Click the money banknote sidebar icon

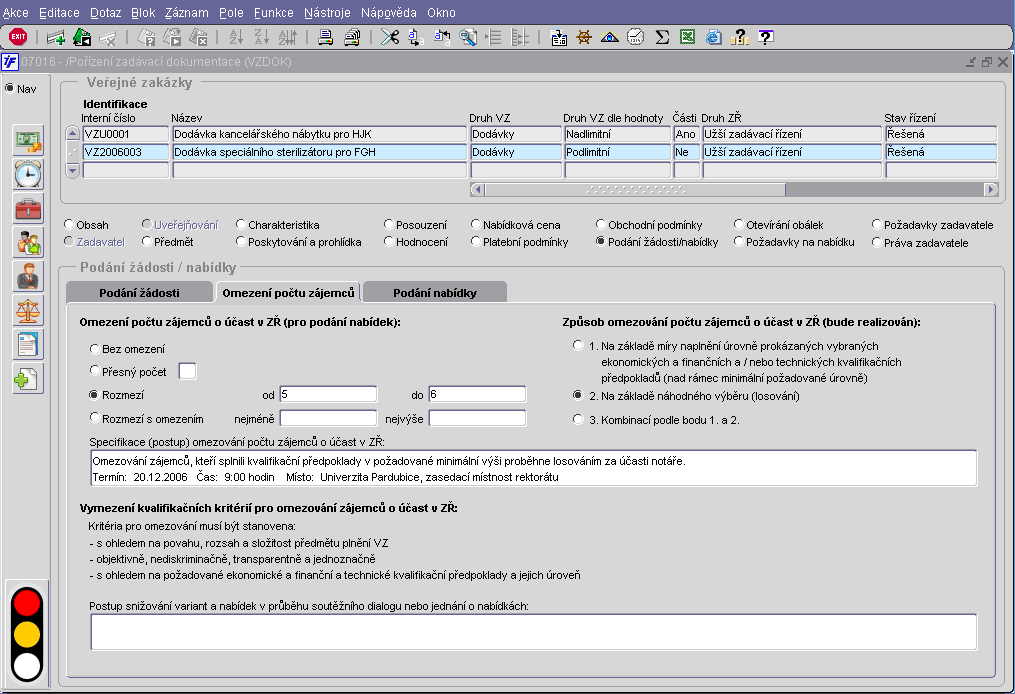point(28,140)
